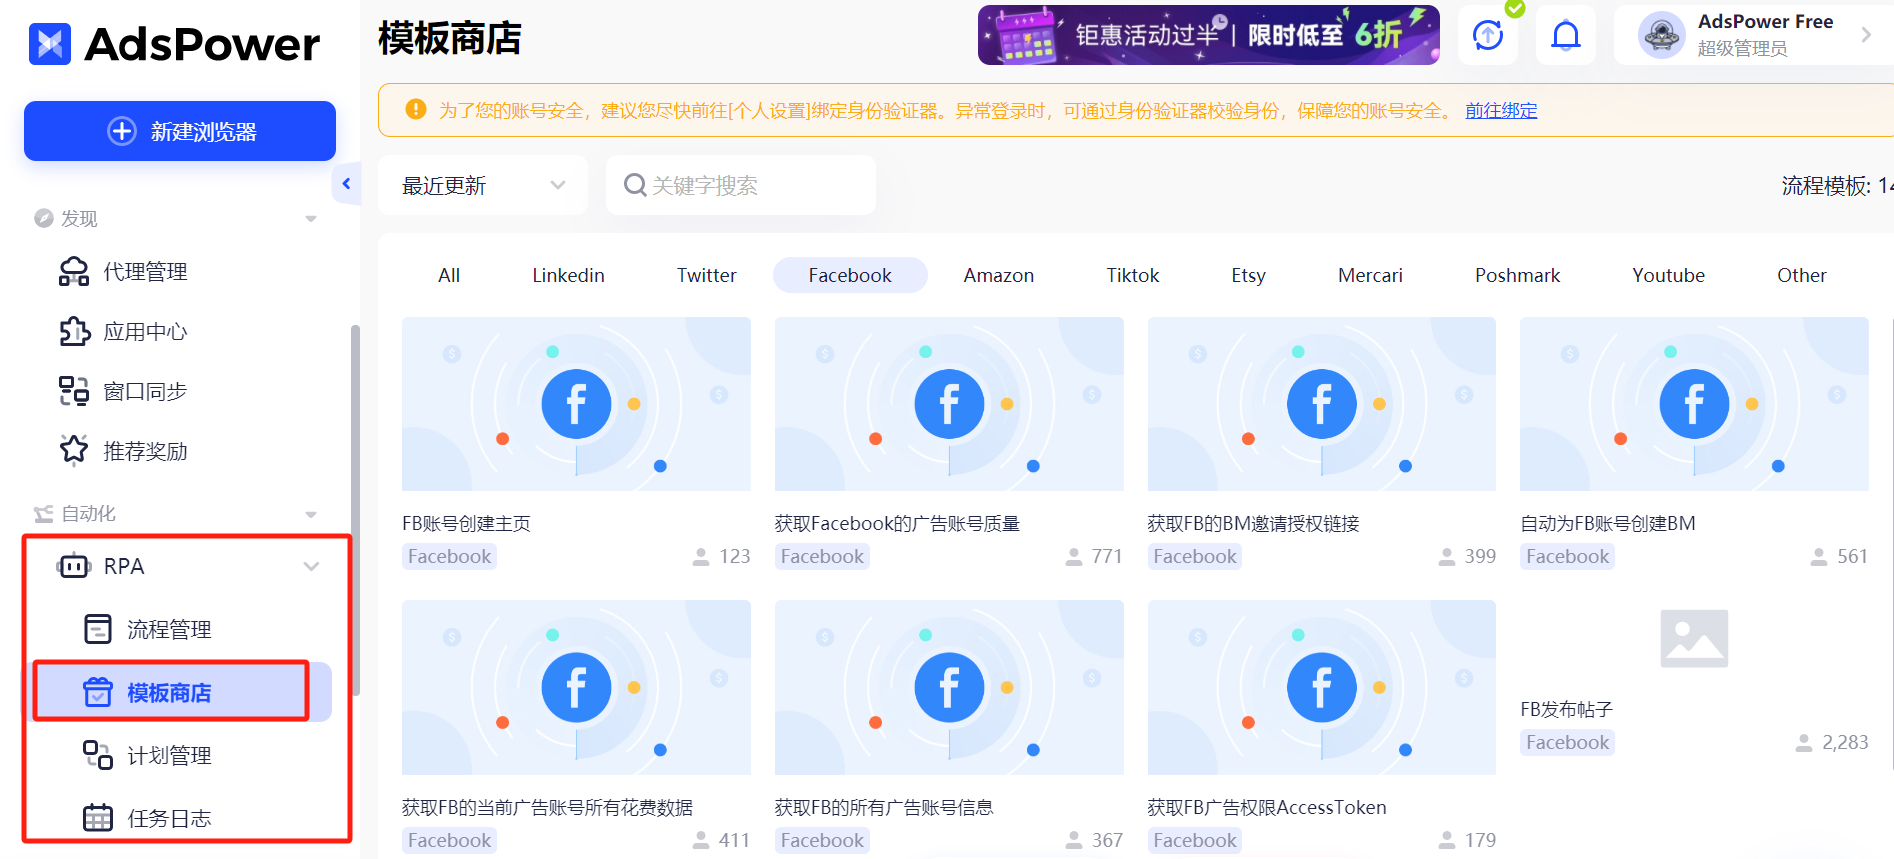Collapse the 自动化 section
1894x859 pixels.
[311, 514]
